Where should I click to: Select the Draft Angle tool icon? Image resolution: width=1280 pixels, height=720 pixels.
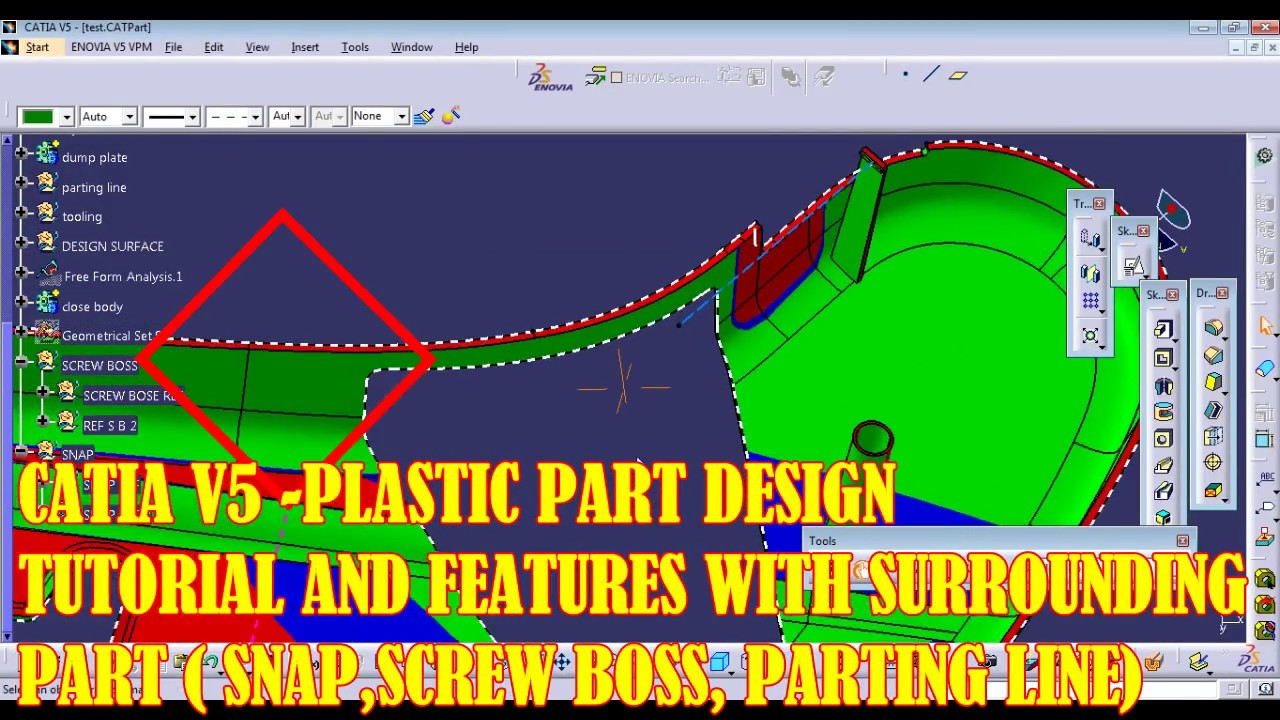pyautogui.click(x=1213, y=382)
